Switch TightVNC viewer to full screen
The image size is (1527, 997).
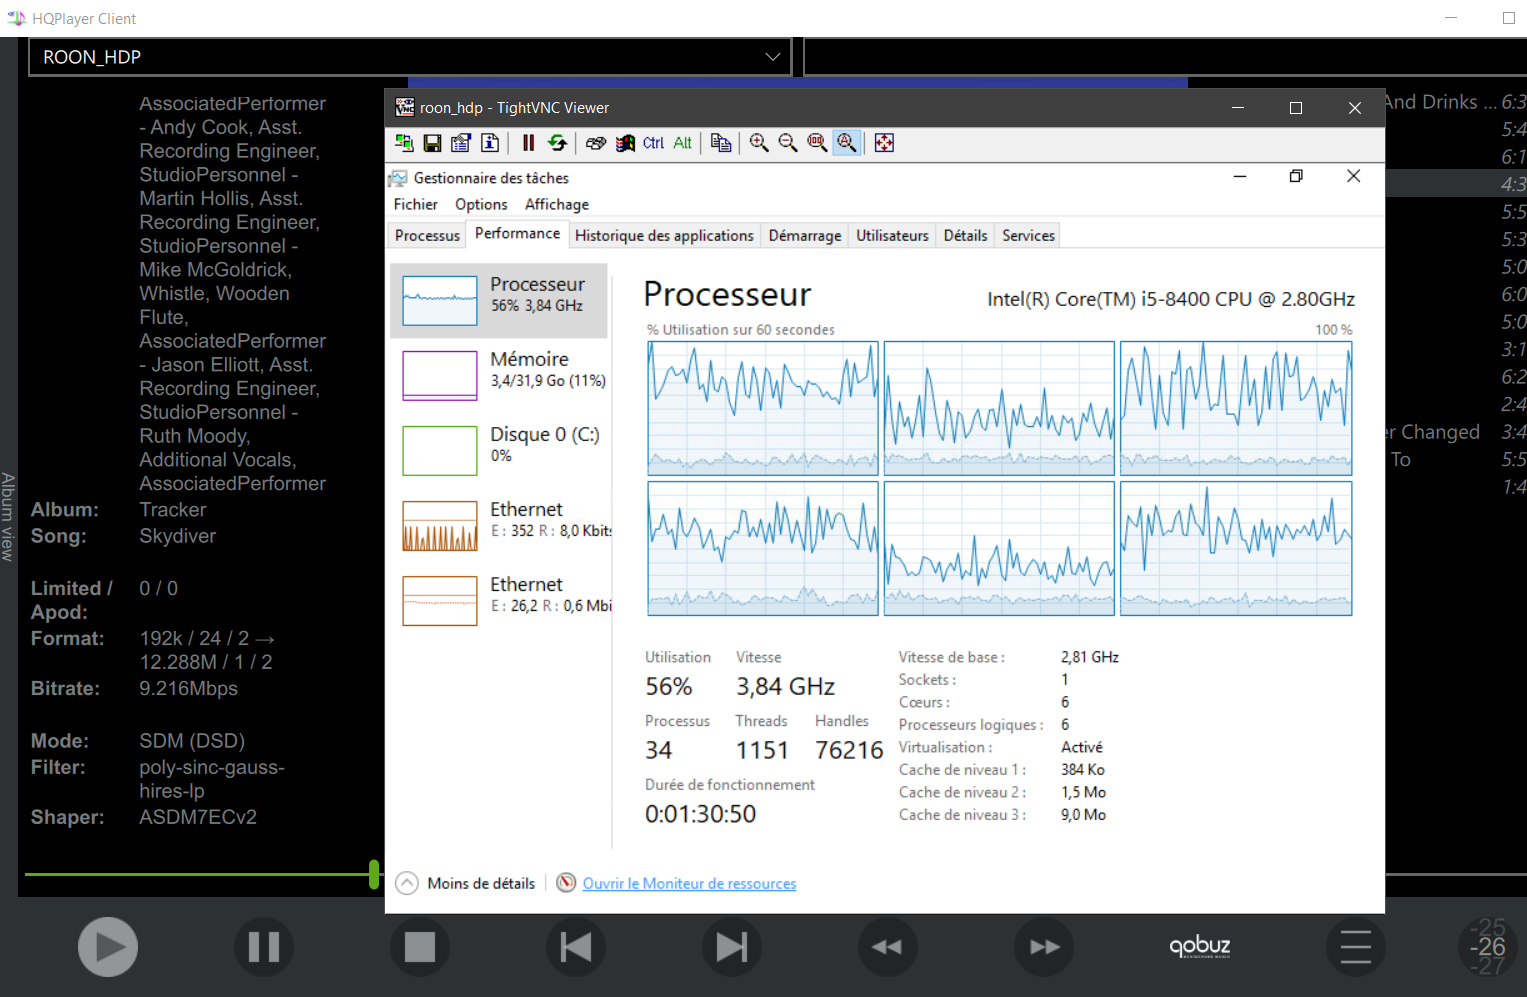point(884,143)
